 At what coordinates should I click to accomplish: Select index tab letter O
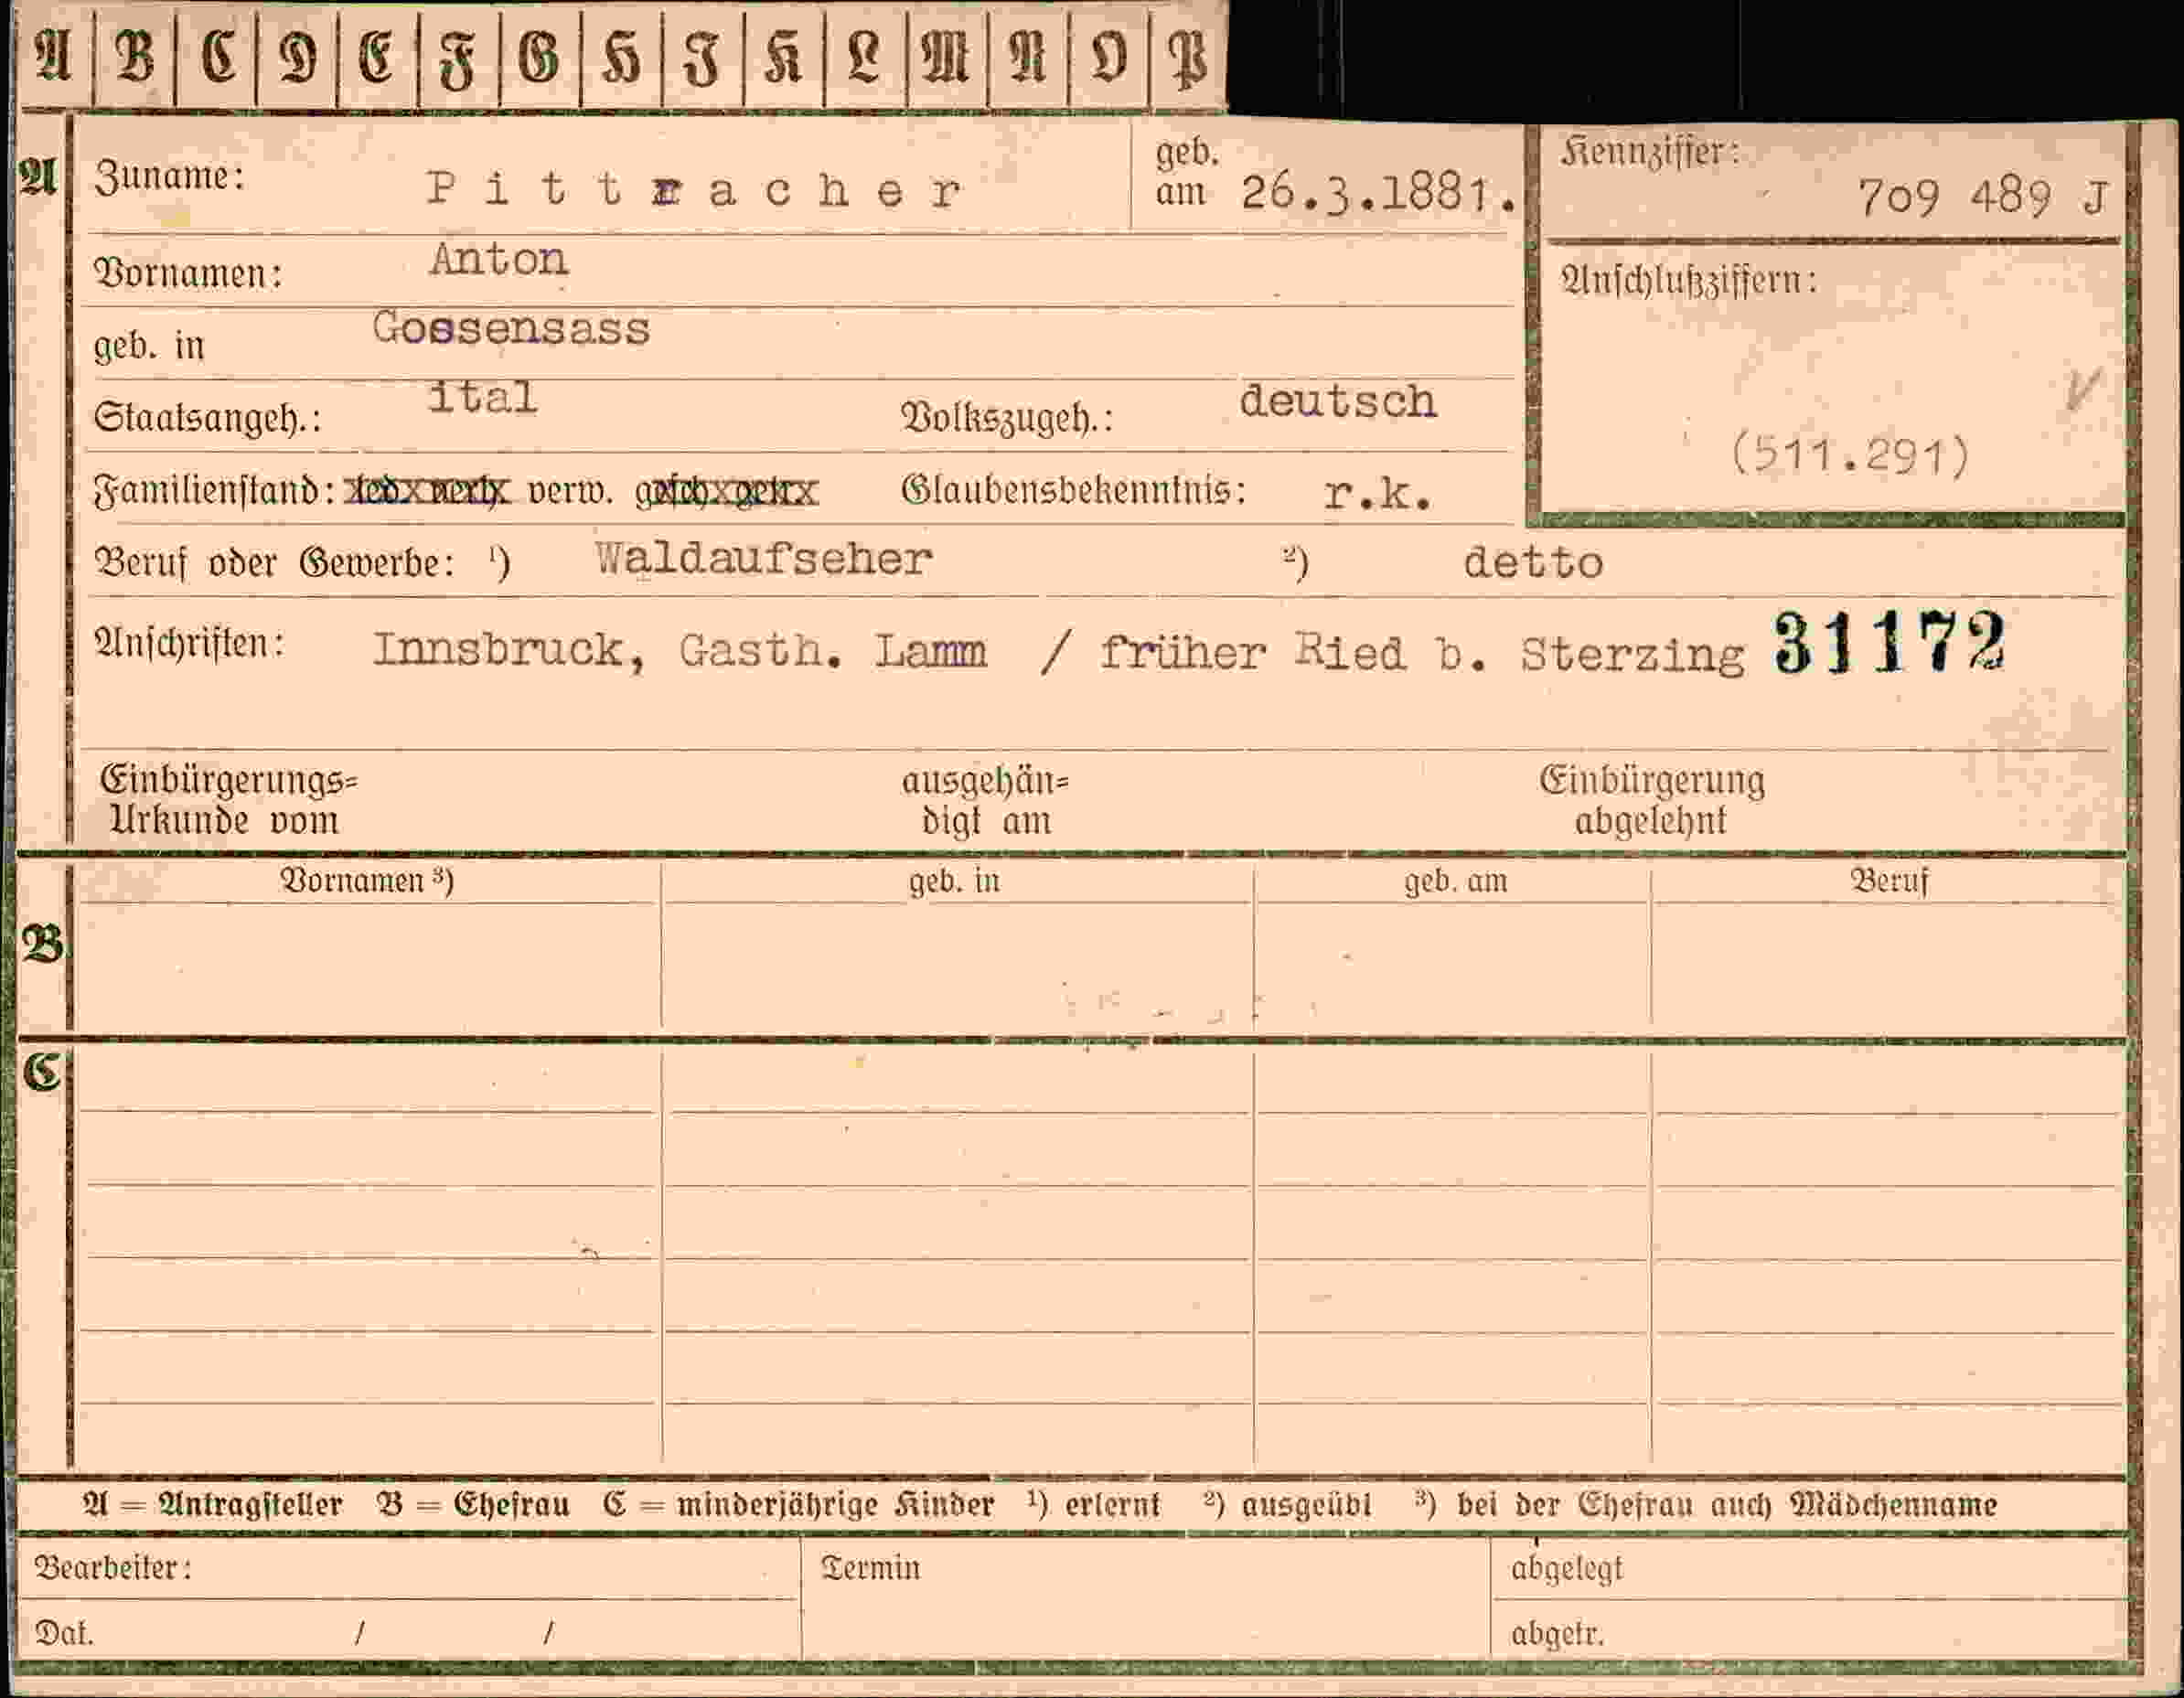(1108, 57)
